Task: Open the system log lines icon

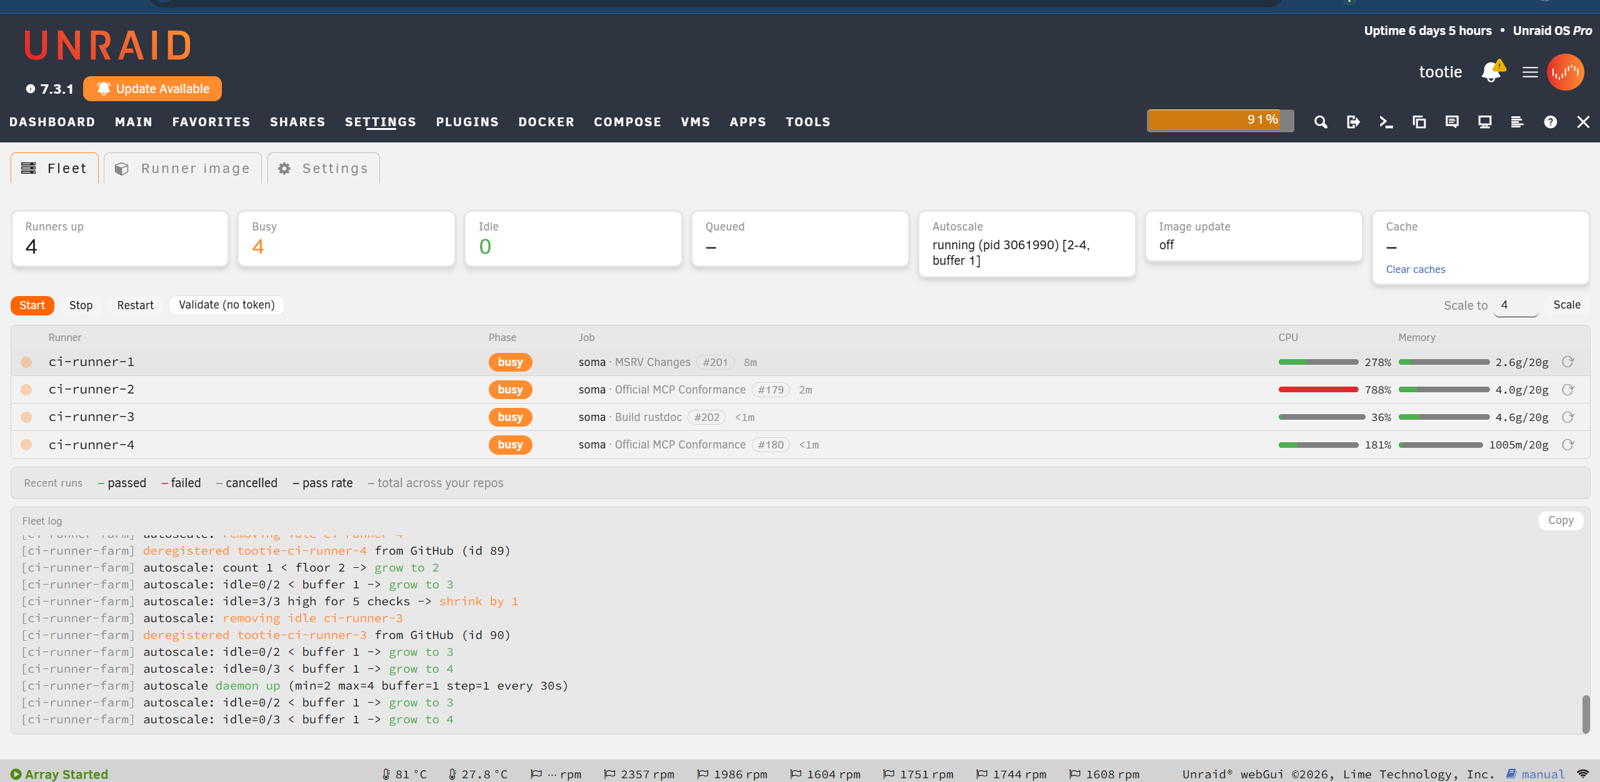Action: tap(1517, 122)
